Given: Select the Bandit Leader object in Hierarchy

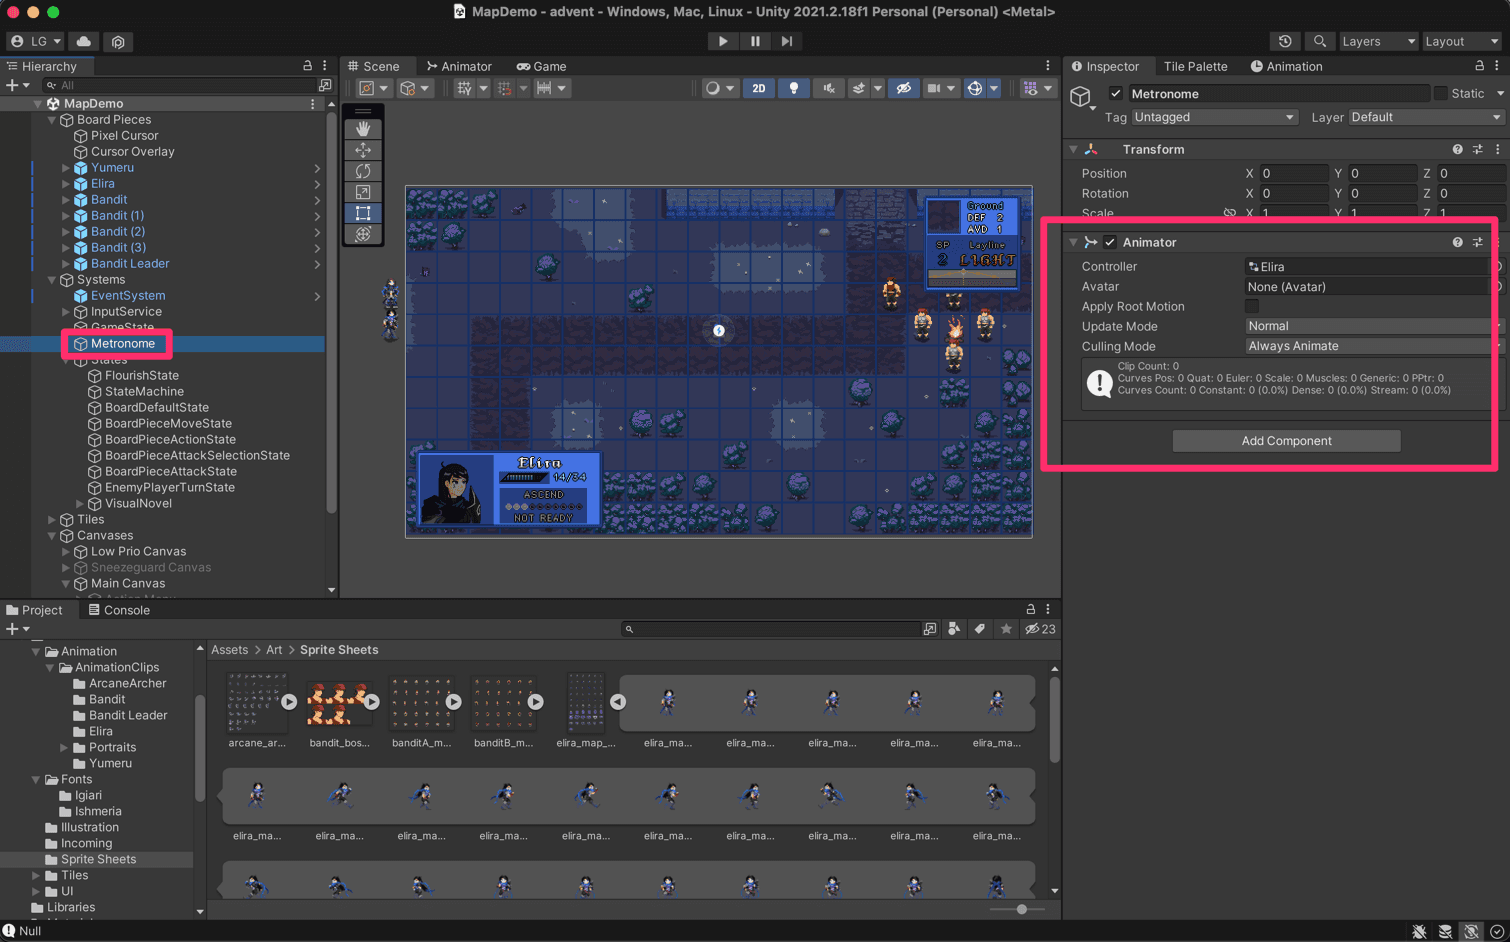Looking at the screenshot, I should pos(130,264).
